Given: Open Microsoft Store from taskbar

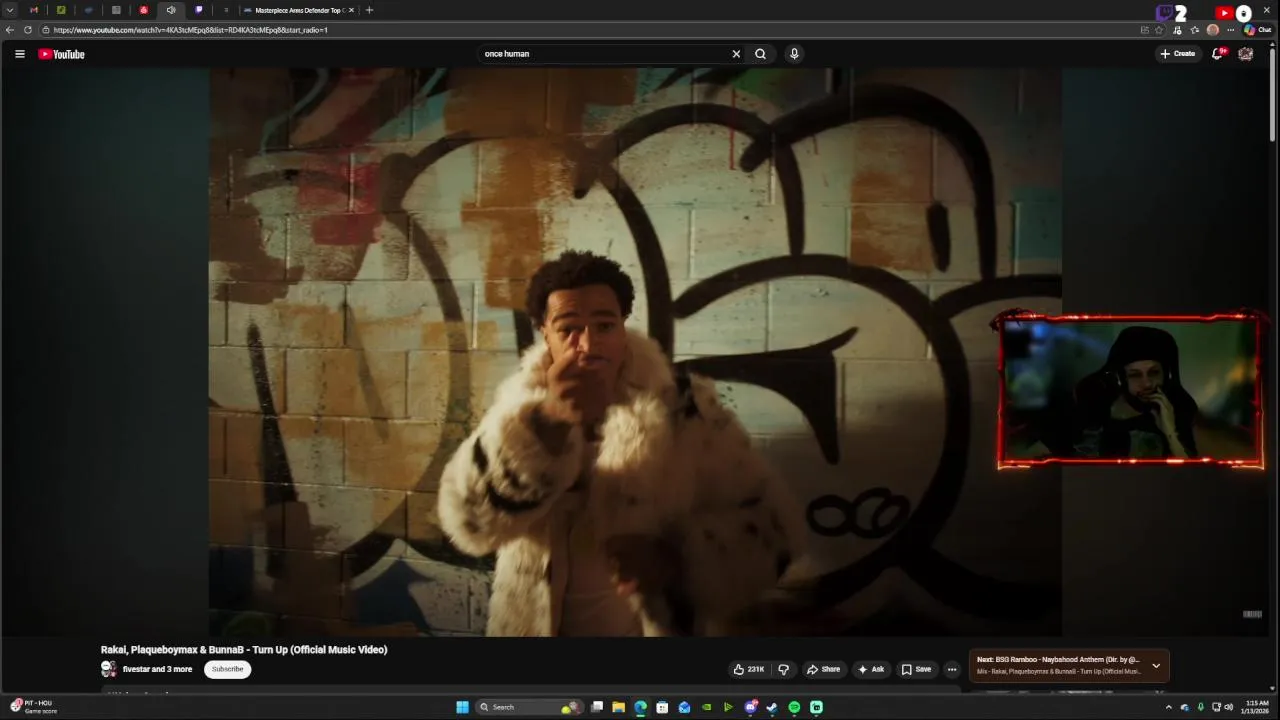Looking at the screenshot, I should click(662, 707).
